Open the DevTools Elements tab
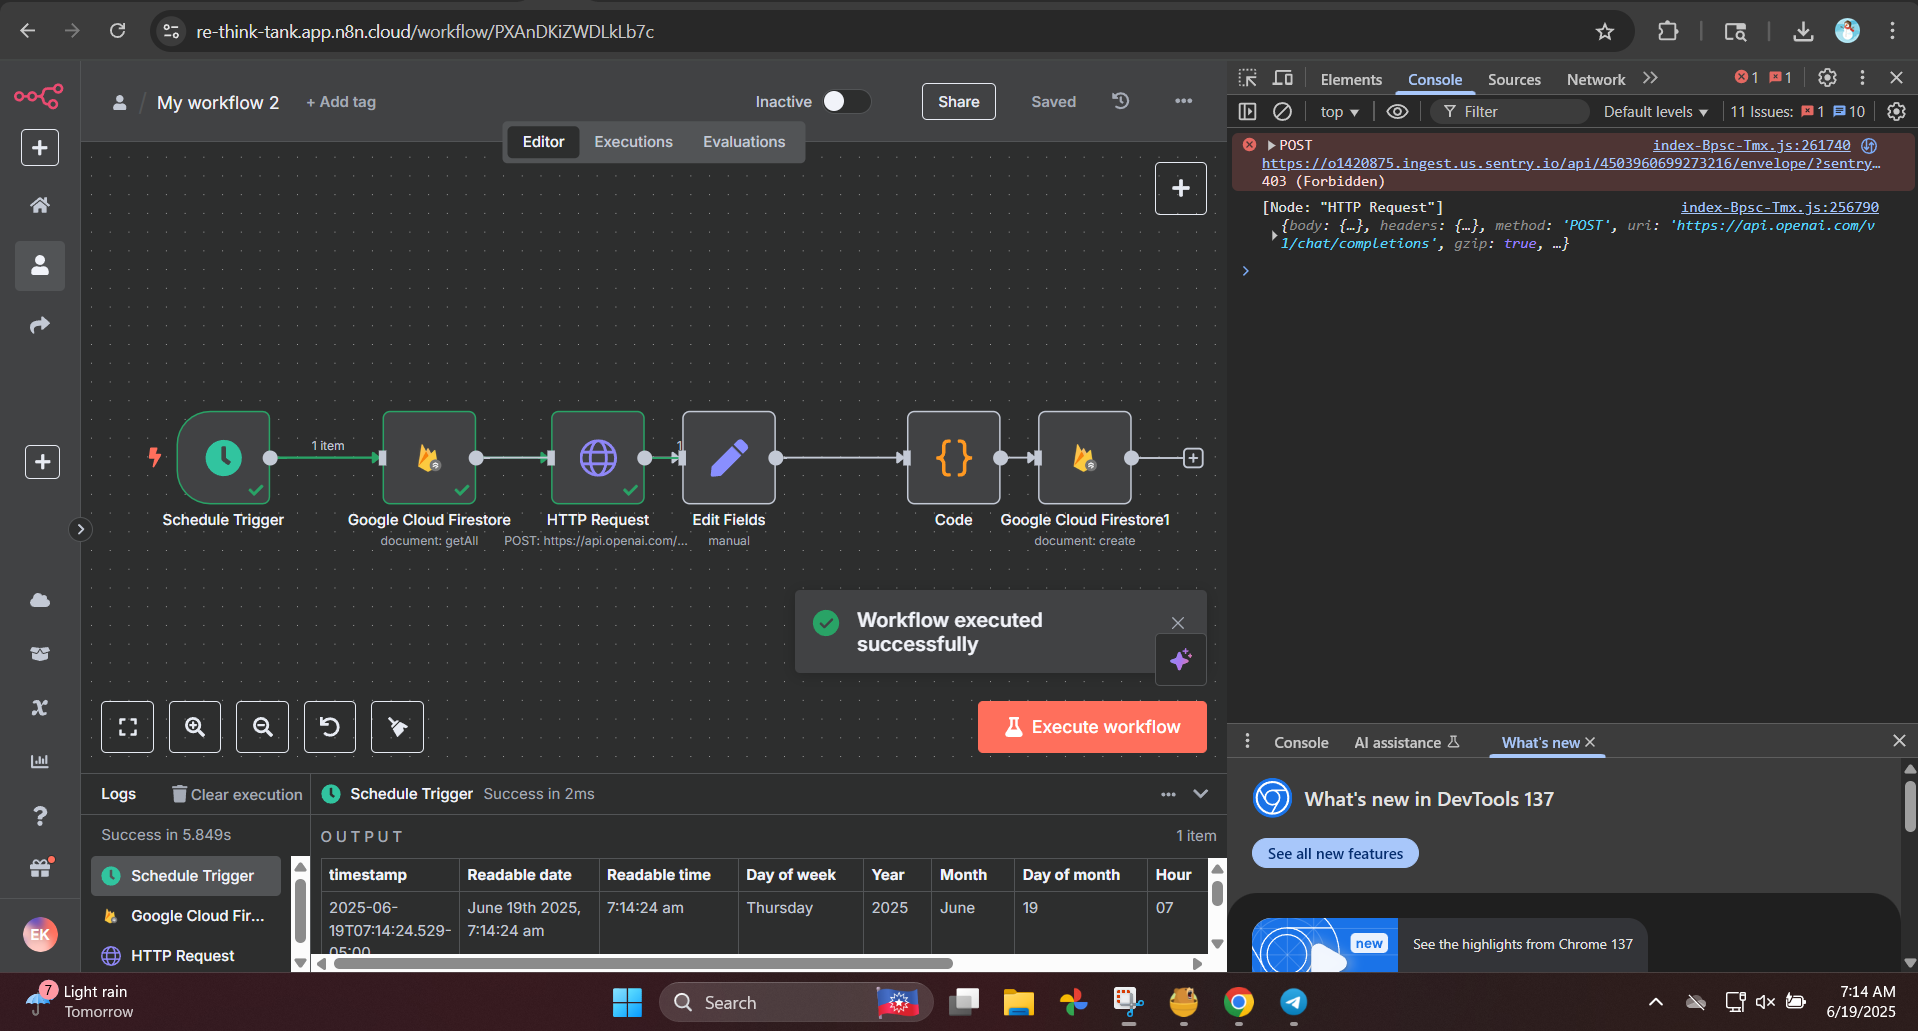The height and width of the screenshot is (1031, 1918). [1351, 79]
